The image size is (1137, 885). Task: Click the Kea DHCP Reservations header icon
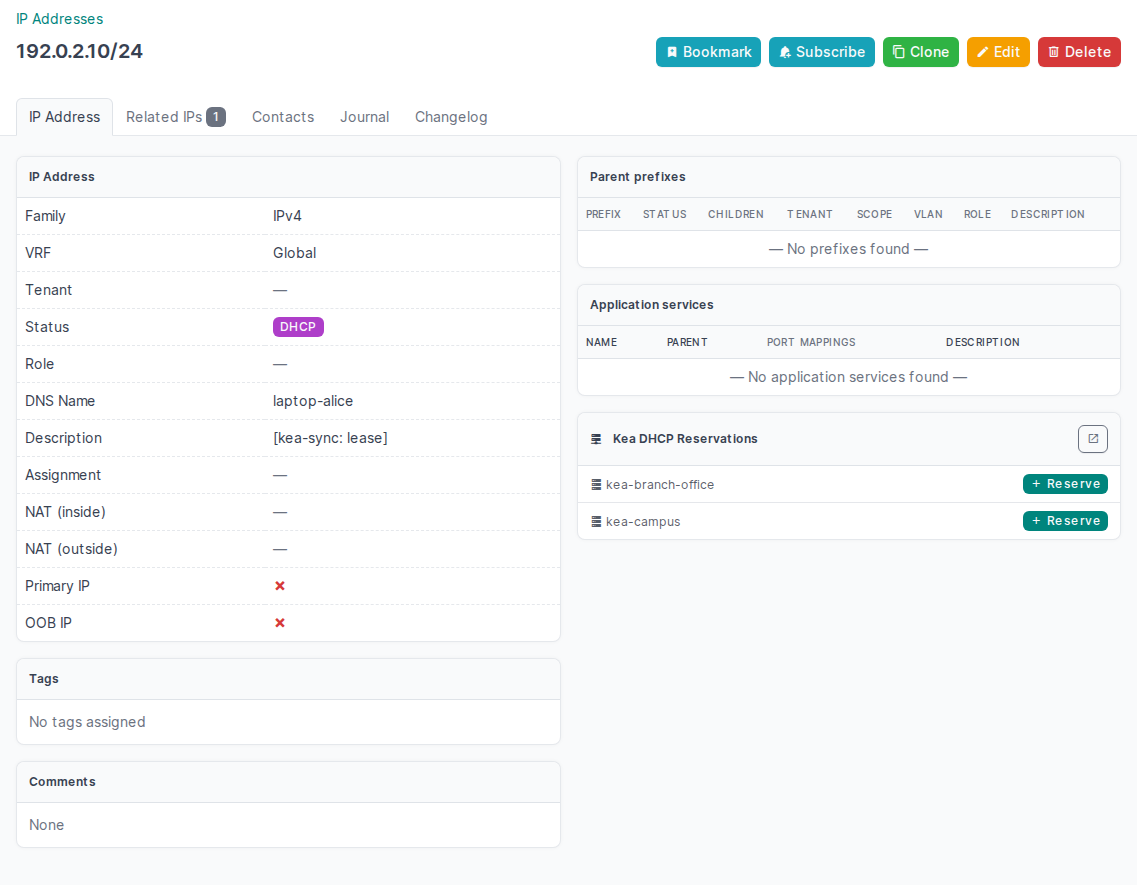596,439
